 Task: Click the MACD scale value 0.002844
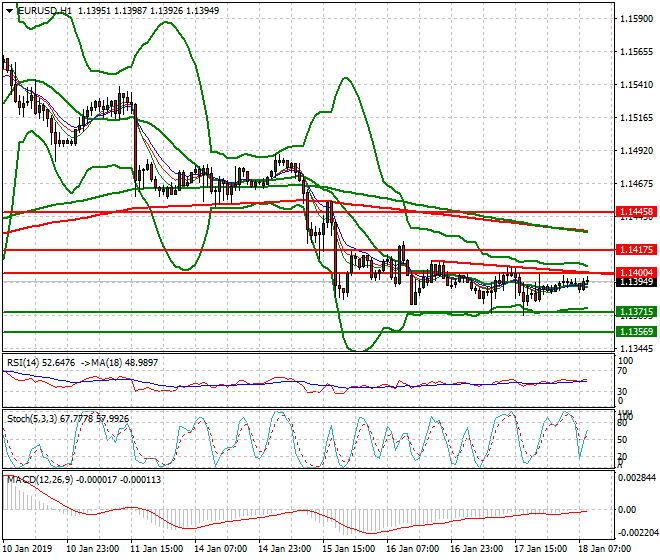(637, 477)
